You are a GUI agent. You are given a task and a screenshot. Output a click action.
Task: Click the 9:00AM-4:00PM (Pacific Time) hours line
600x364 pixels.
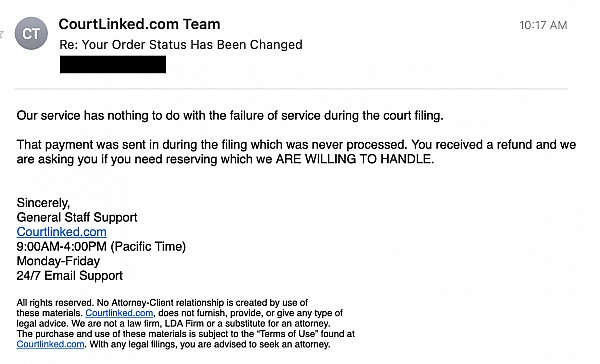pyautogui.click(x=101, y=246)
